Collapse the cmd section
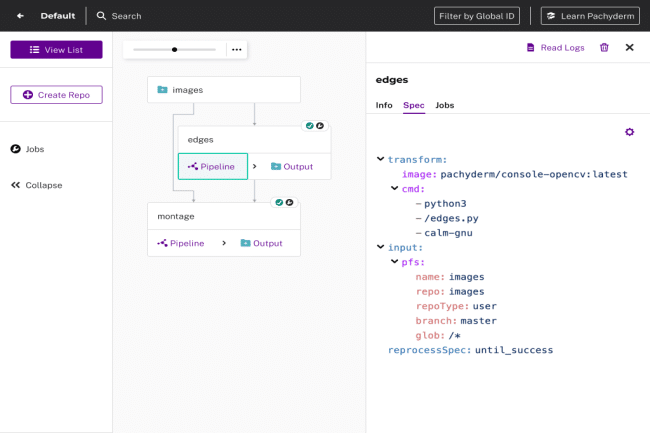This screenshot has width=650, height=433. pyautogui.click(x=394, y=188)
